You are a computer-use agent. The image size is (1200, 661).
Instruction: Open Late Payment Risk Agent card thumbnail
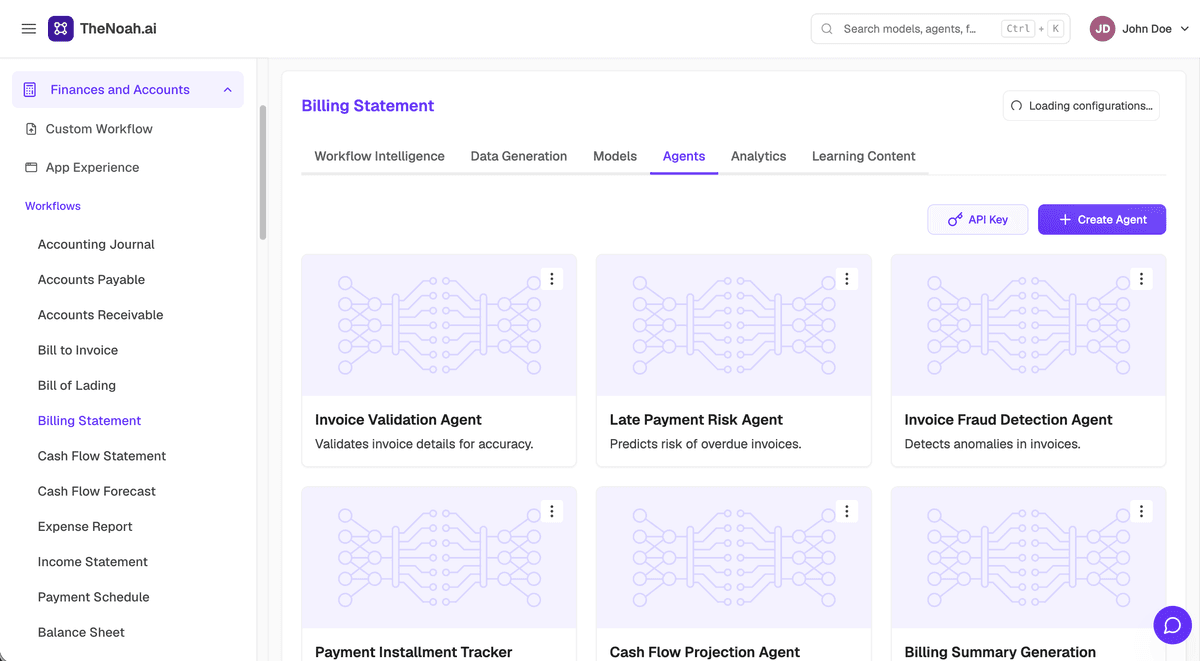734,325
